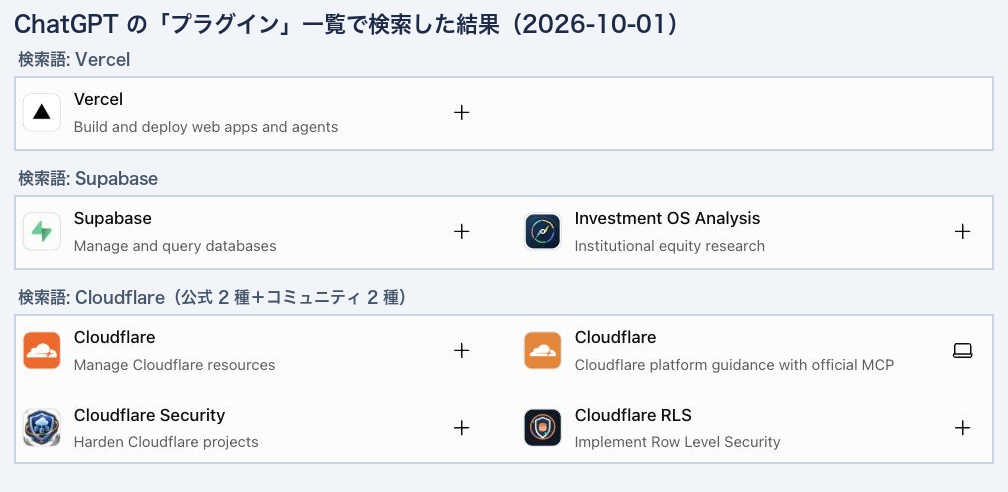Open the Cloudflare RLS title
The image size is (1008, 492).
pyautogui.click(x=633, y=415)
